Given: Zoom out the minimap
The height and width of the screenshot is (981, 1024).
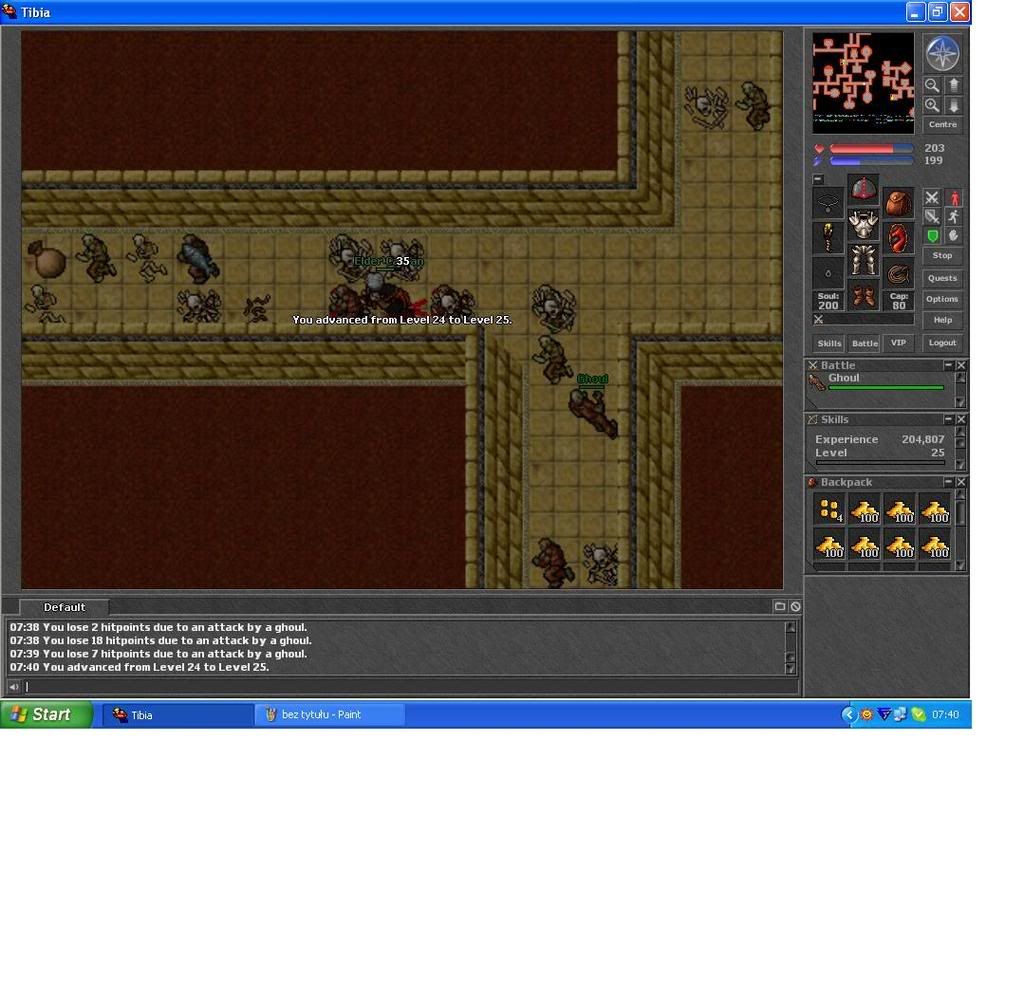Looking at the screenshot, I should coord(932,85).
